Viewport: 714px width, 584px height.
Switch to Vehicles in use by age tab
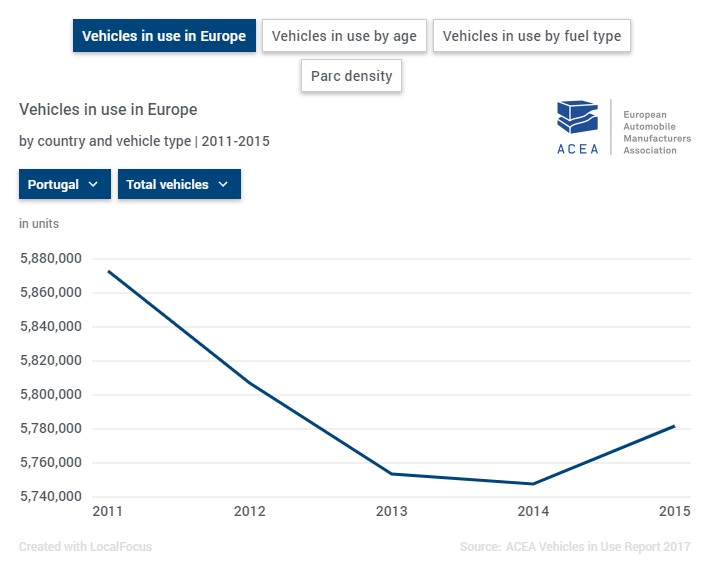[x=344, y=36]
